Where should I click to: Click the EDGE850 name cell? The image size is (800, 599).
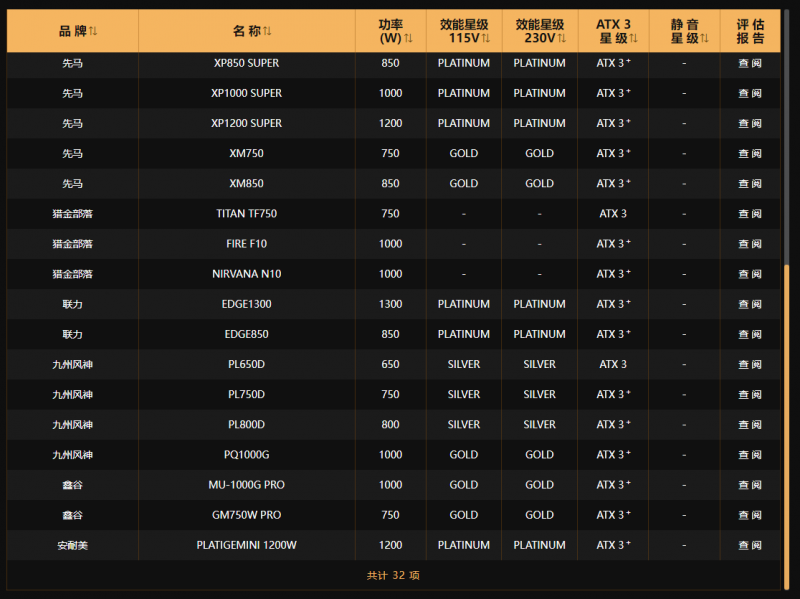(x=246, y=334)
